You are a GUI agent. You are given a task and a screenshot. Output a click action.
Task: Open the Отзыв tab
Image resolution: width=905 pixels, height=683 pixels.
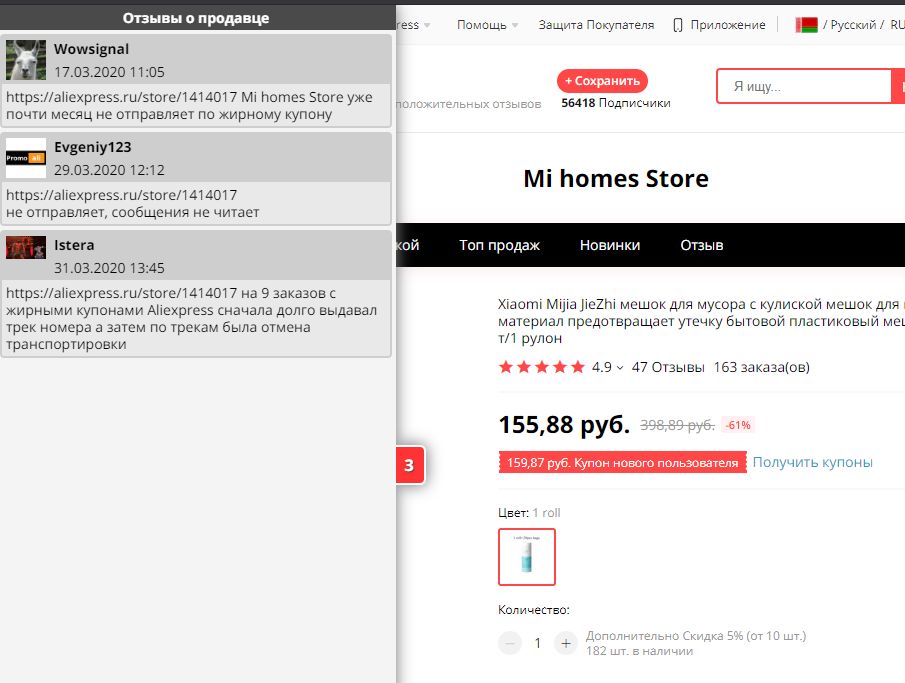coord(701,245)
